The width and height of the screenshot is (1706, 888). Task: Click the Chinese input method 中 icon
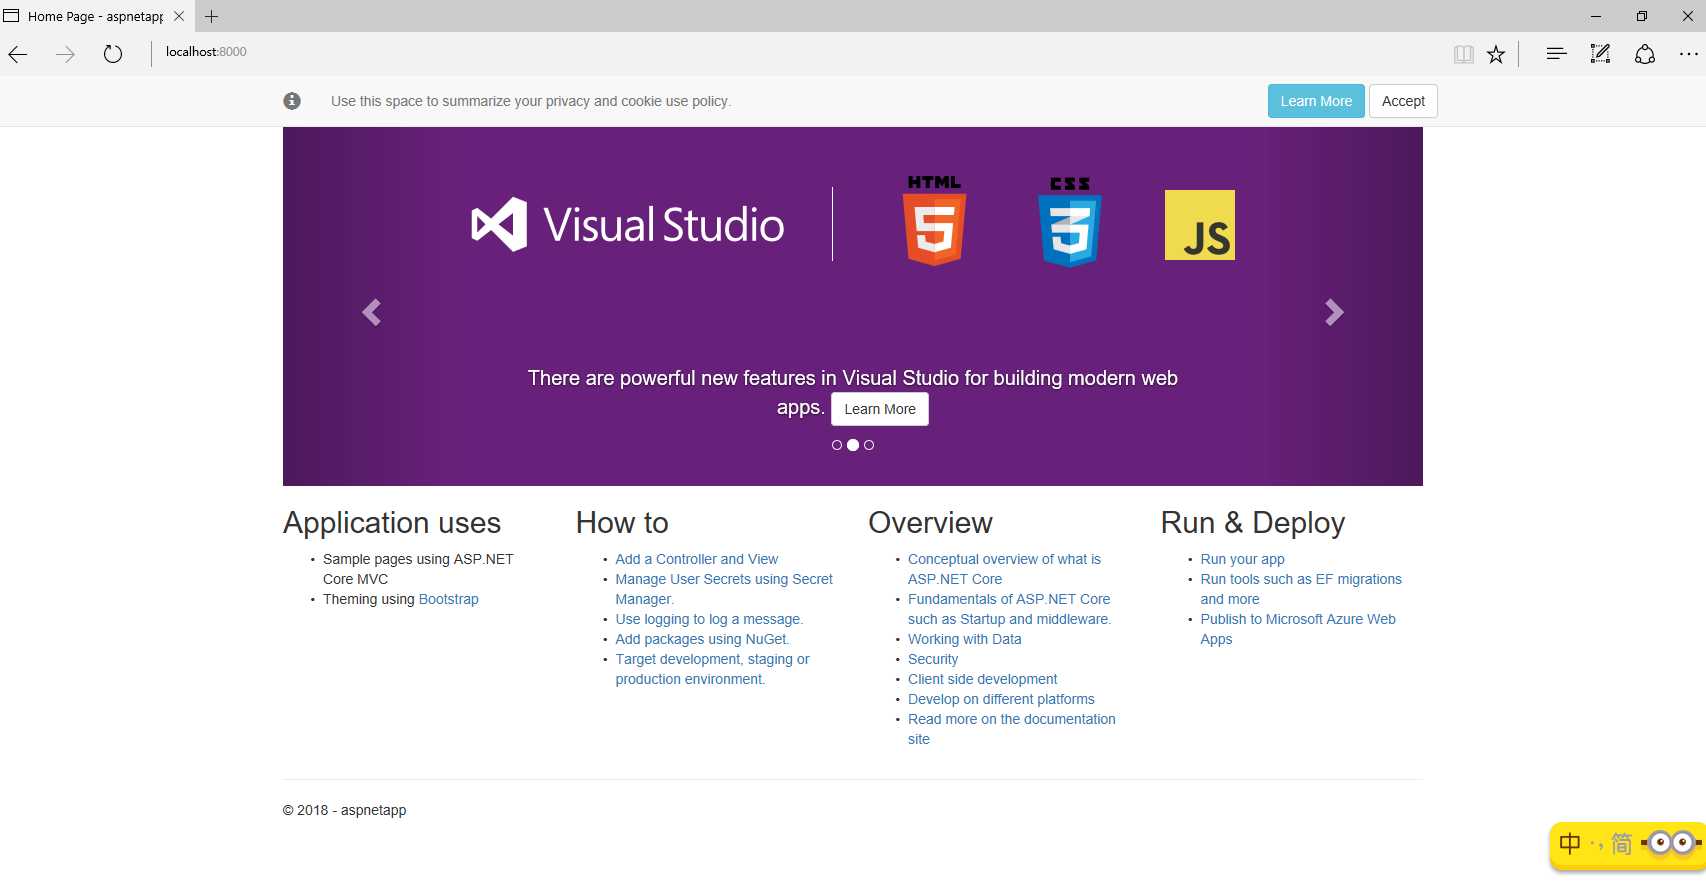tap(1570, 844)
